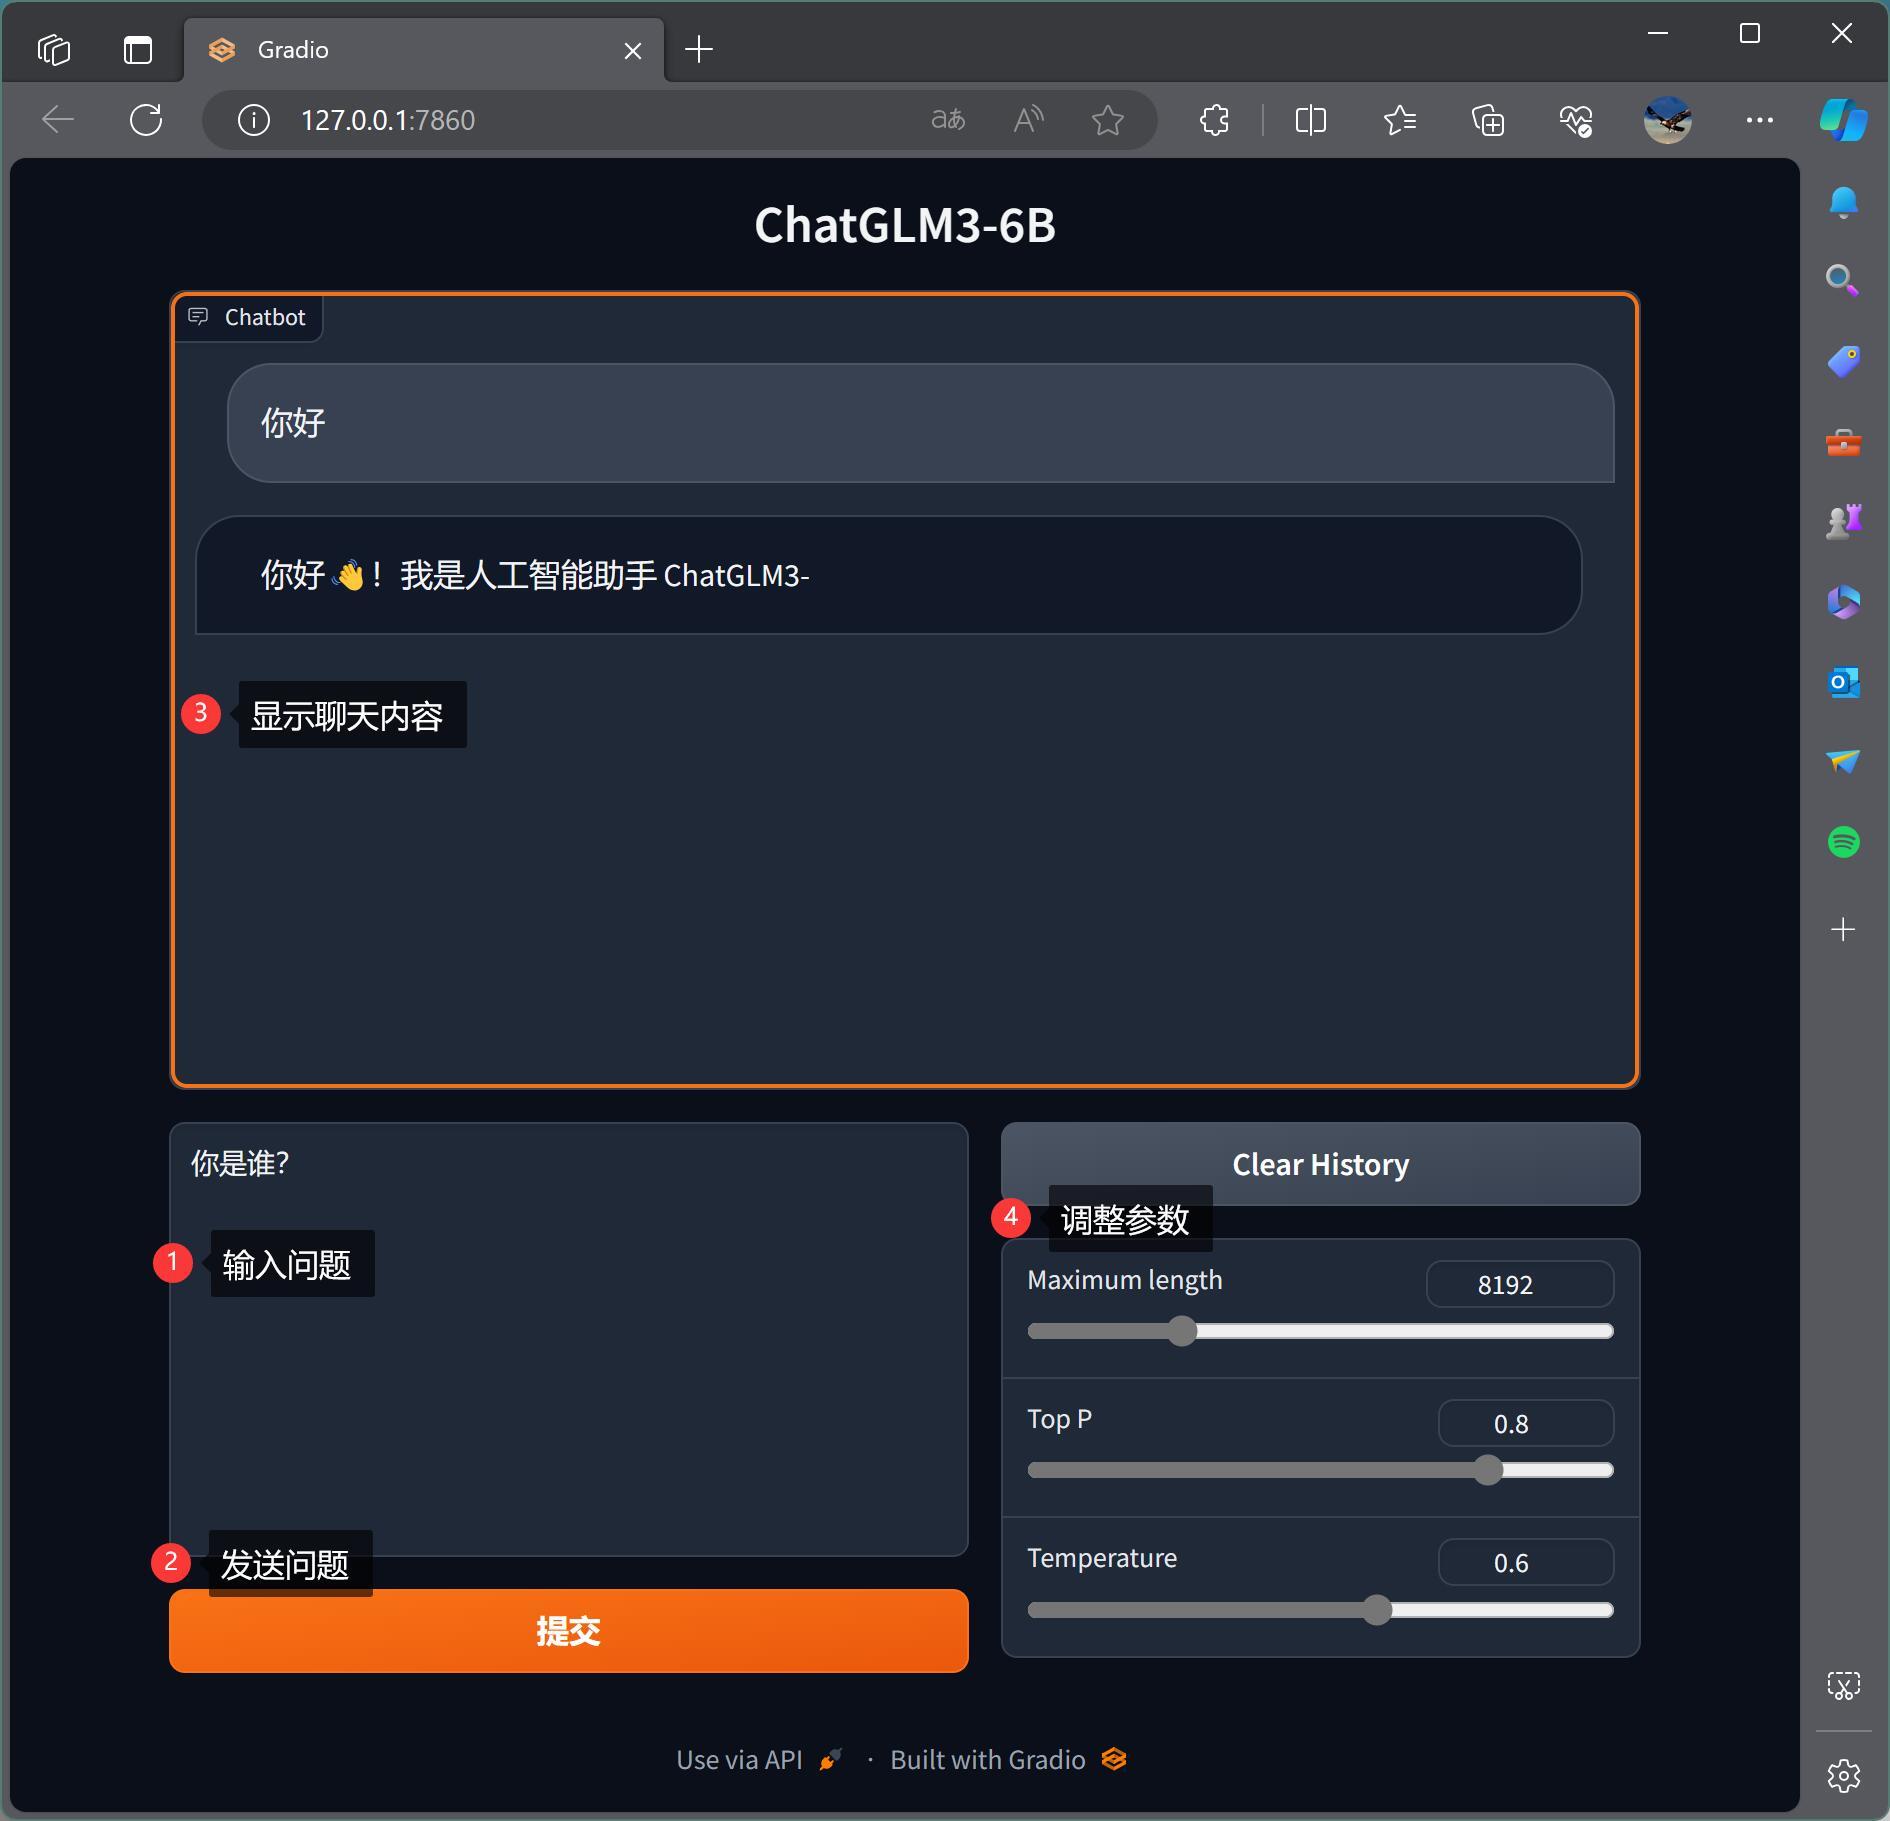Minimize the browser window

tap(1658, 33)
